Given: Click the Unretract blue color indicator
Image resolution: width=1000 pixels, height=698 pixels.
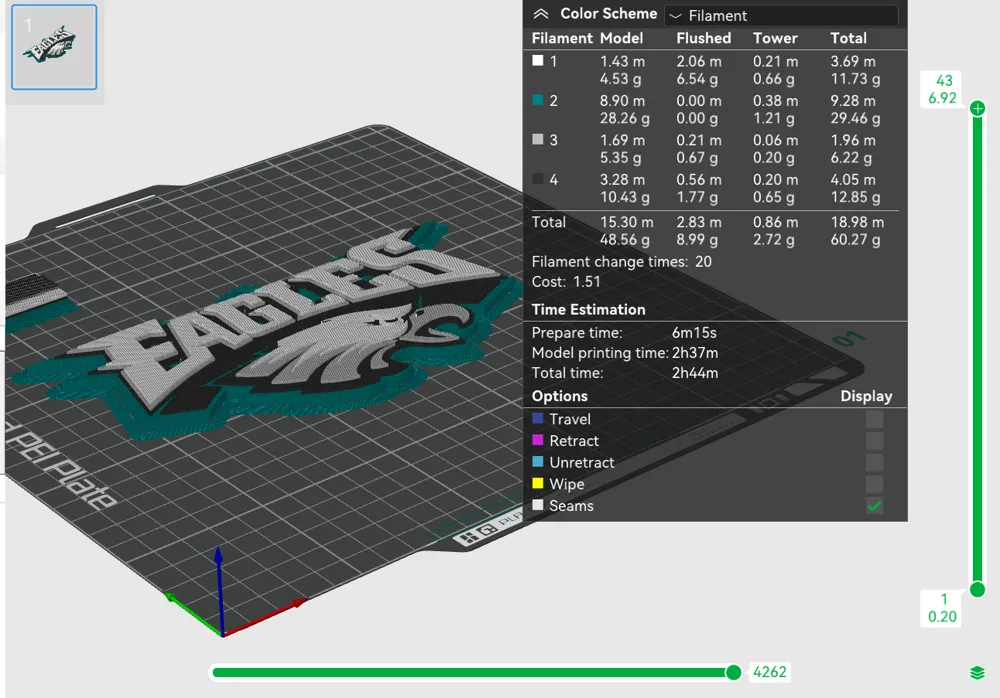Looking at the screenshot, I should pyautogui.click(x=537, y=462).
